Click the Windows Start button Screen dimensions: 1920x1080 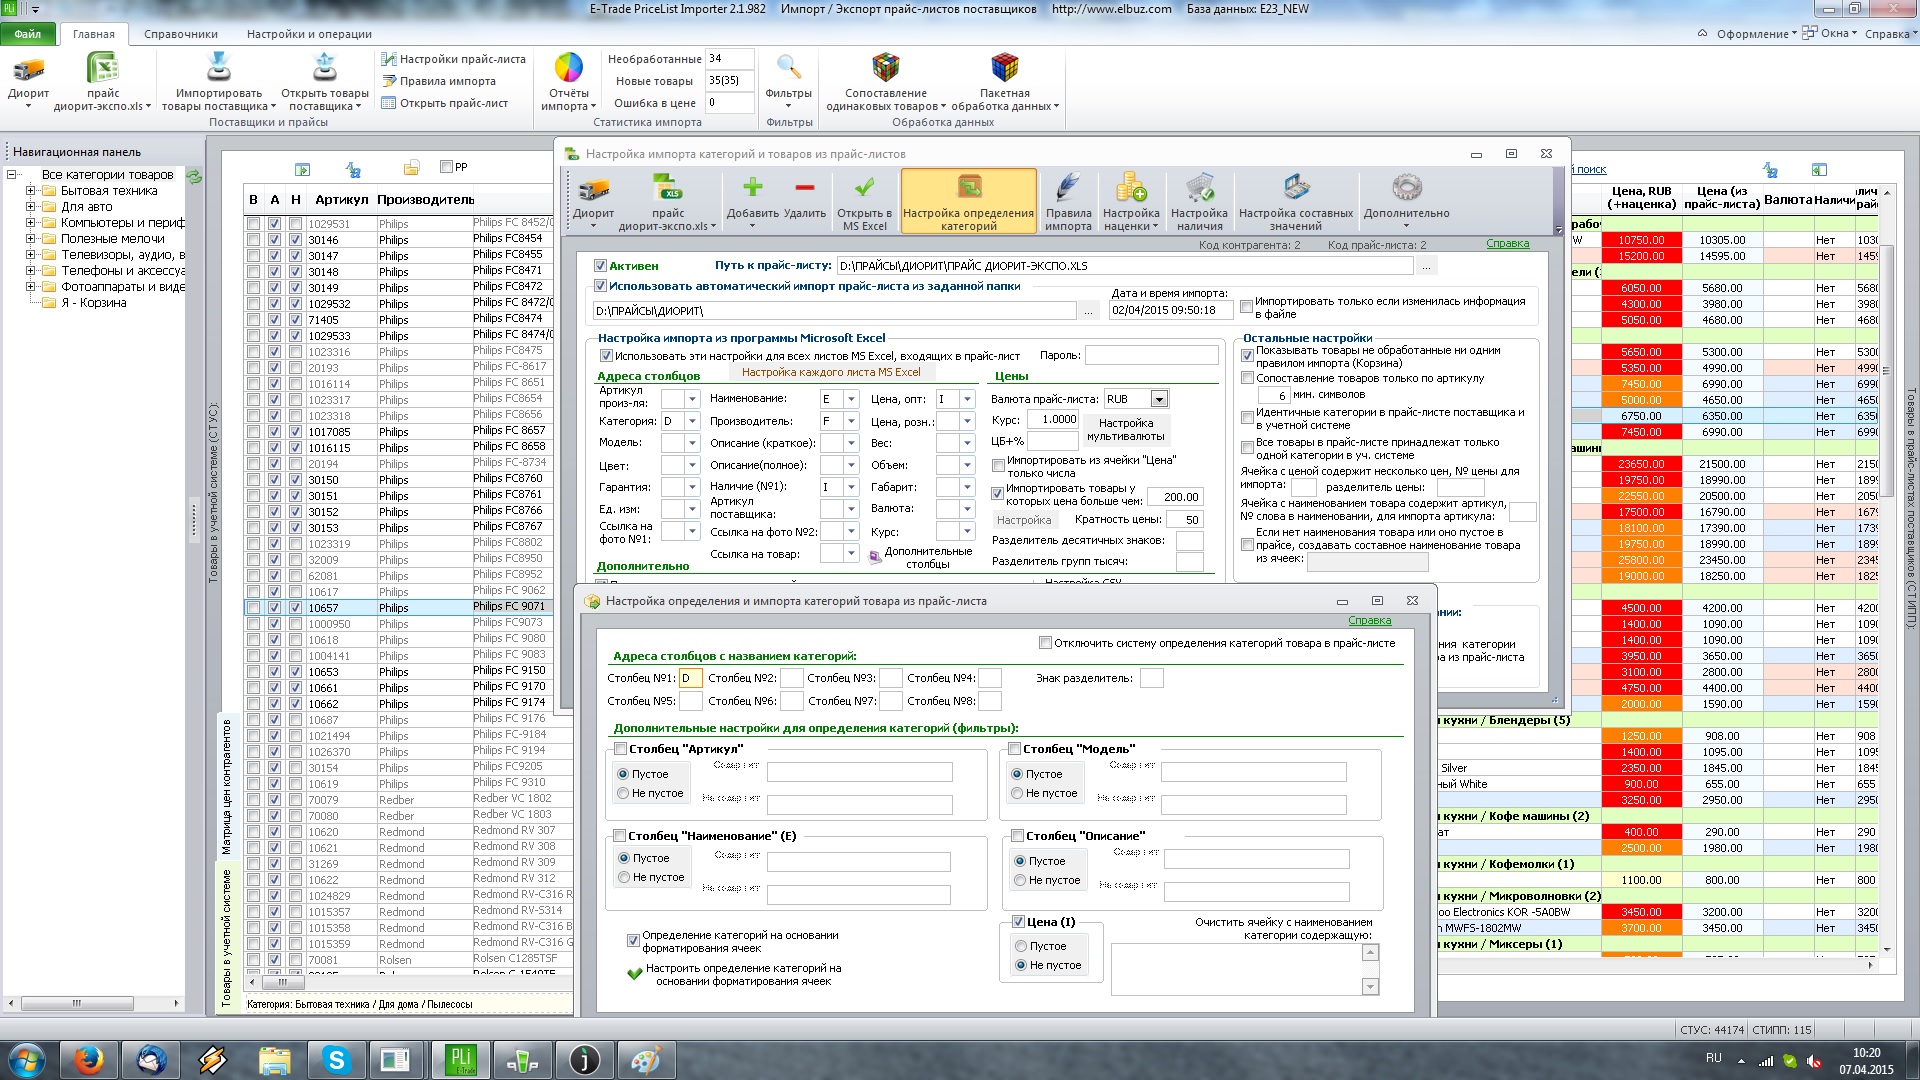26,1060
